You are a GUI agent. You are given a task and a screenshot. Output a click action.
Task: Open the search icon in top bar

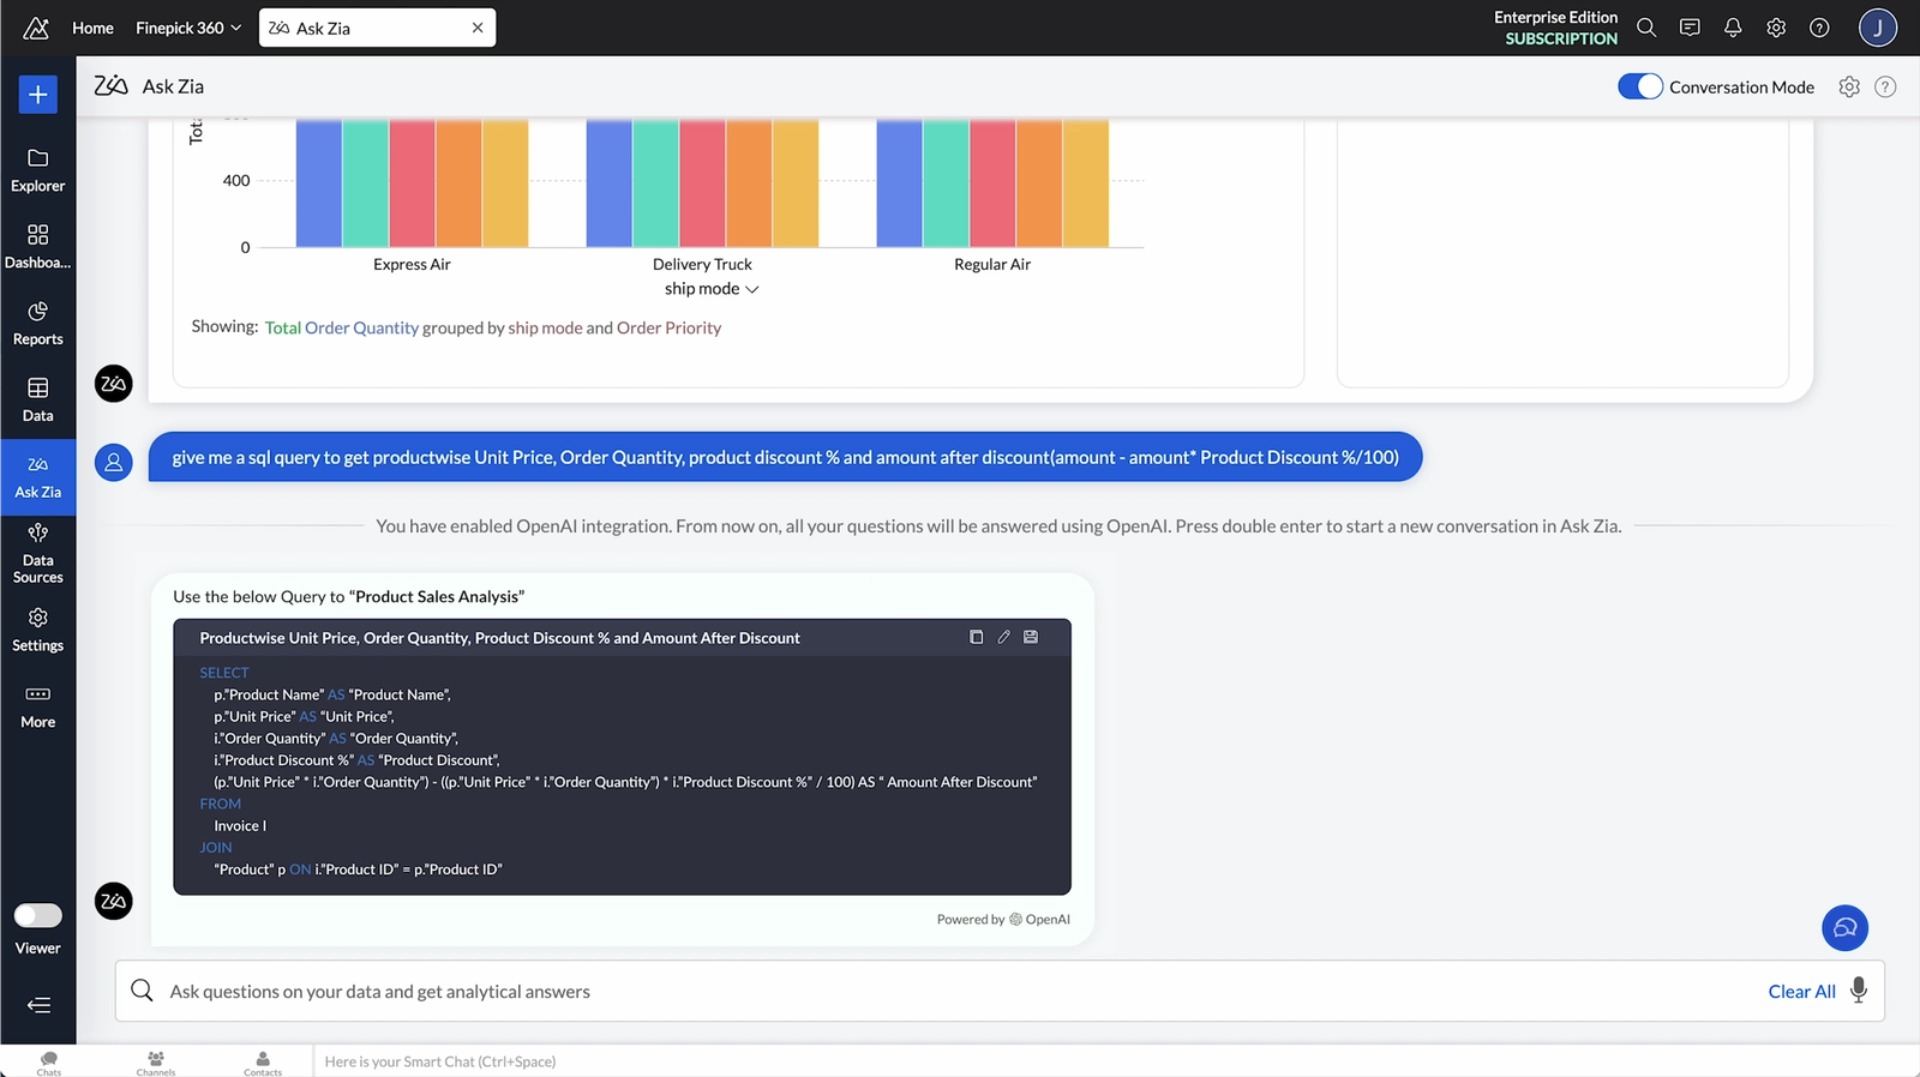(1646, 28)
